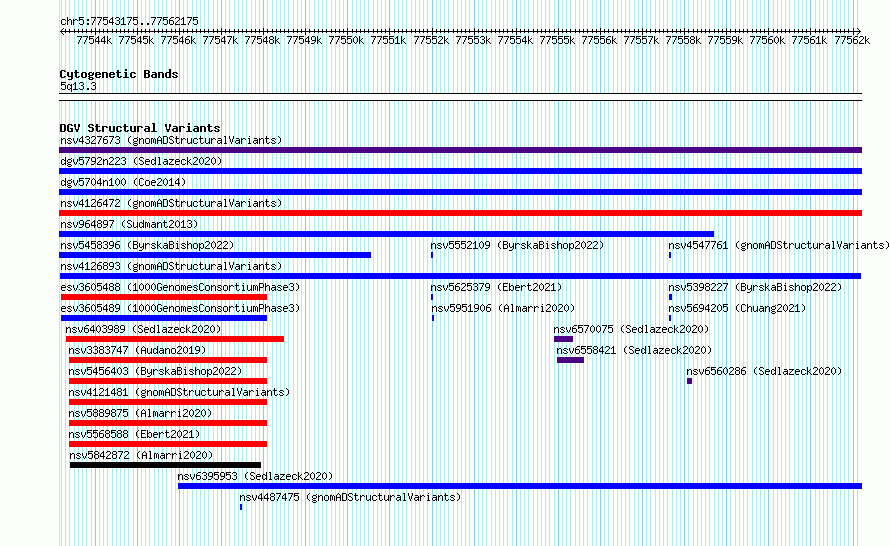Click the nsv4327673 gnomAD variant label
Viewport: 890px width, 546px height.
pos(171,140)
